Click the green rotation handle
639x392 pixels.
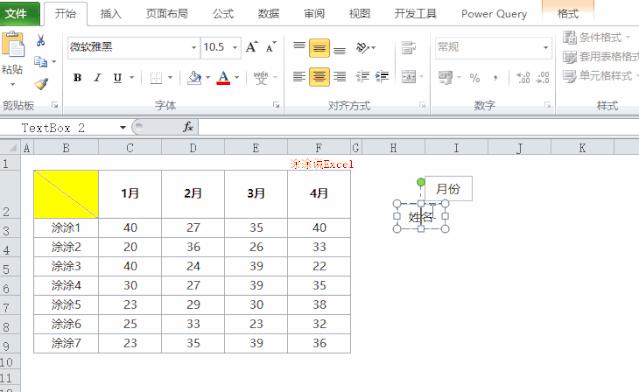421,182
